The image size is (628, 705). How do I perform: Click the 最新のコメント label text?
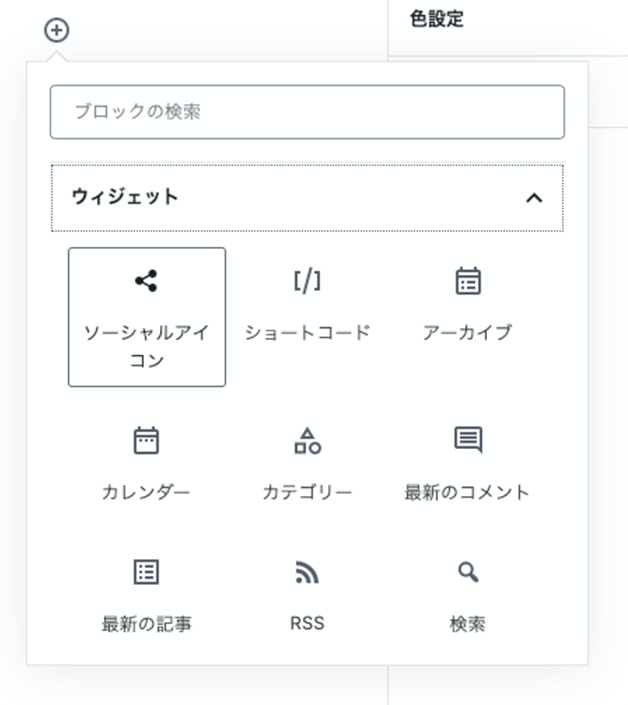click(467, 492)
